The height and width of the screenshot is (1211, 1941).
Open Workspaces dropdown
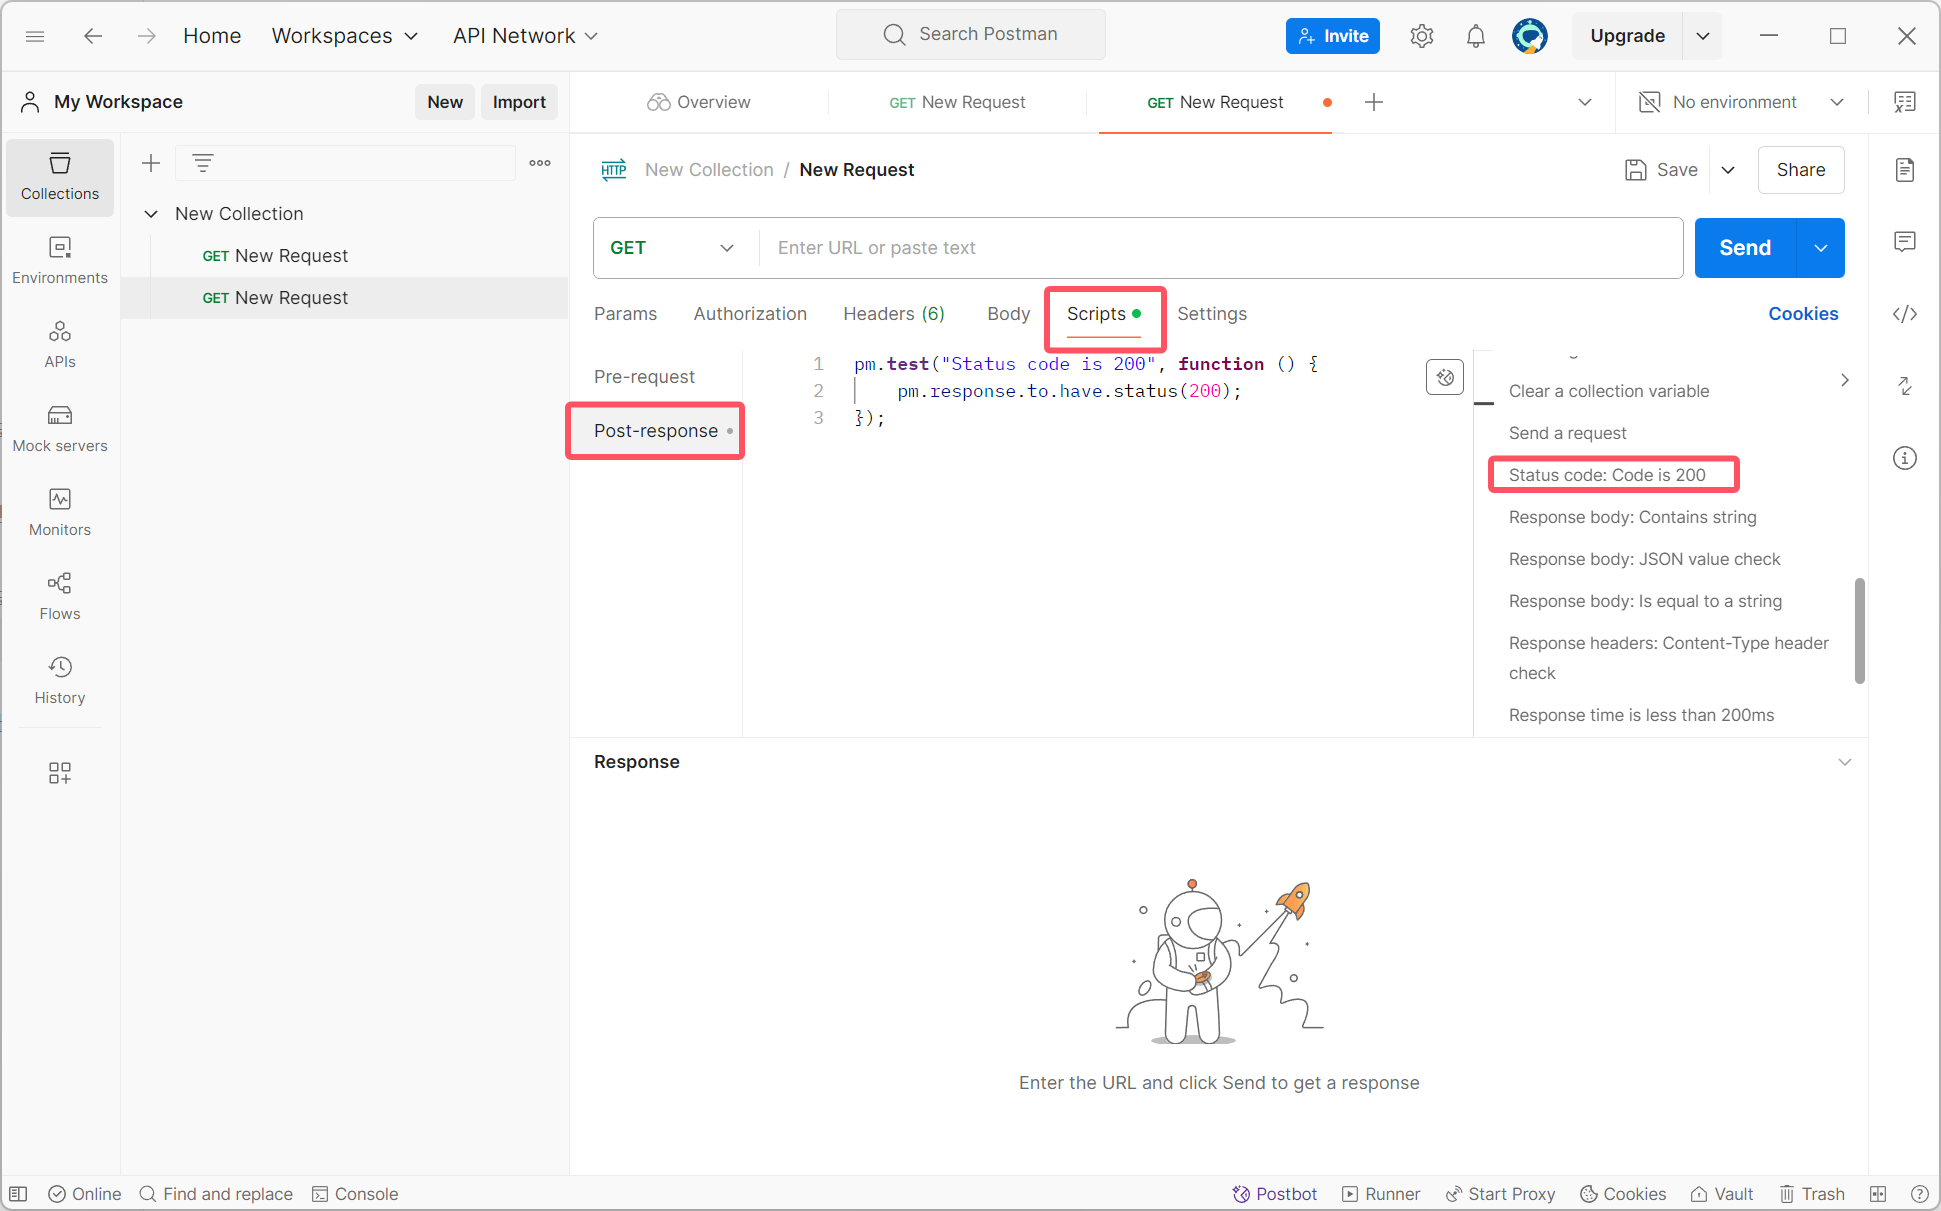pyautogui.click(x=345, y=36)
